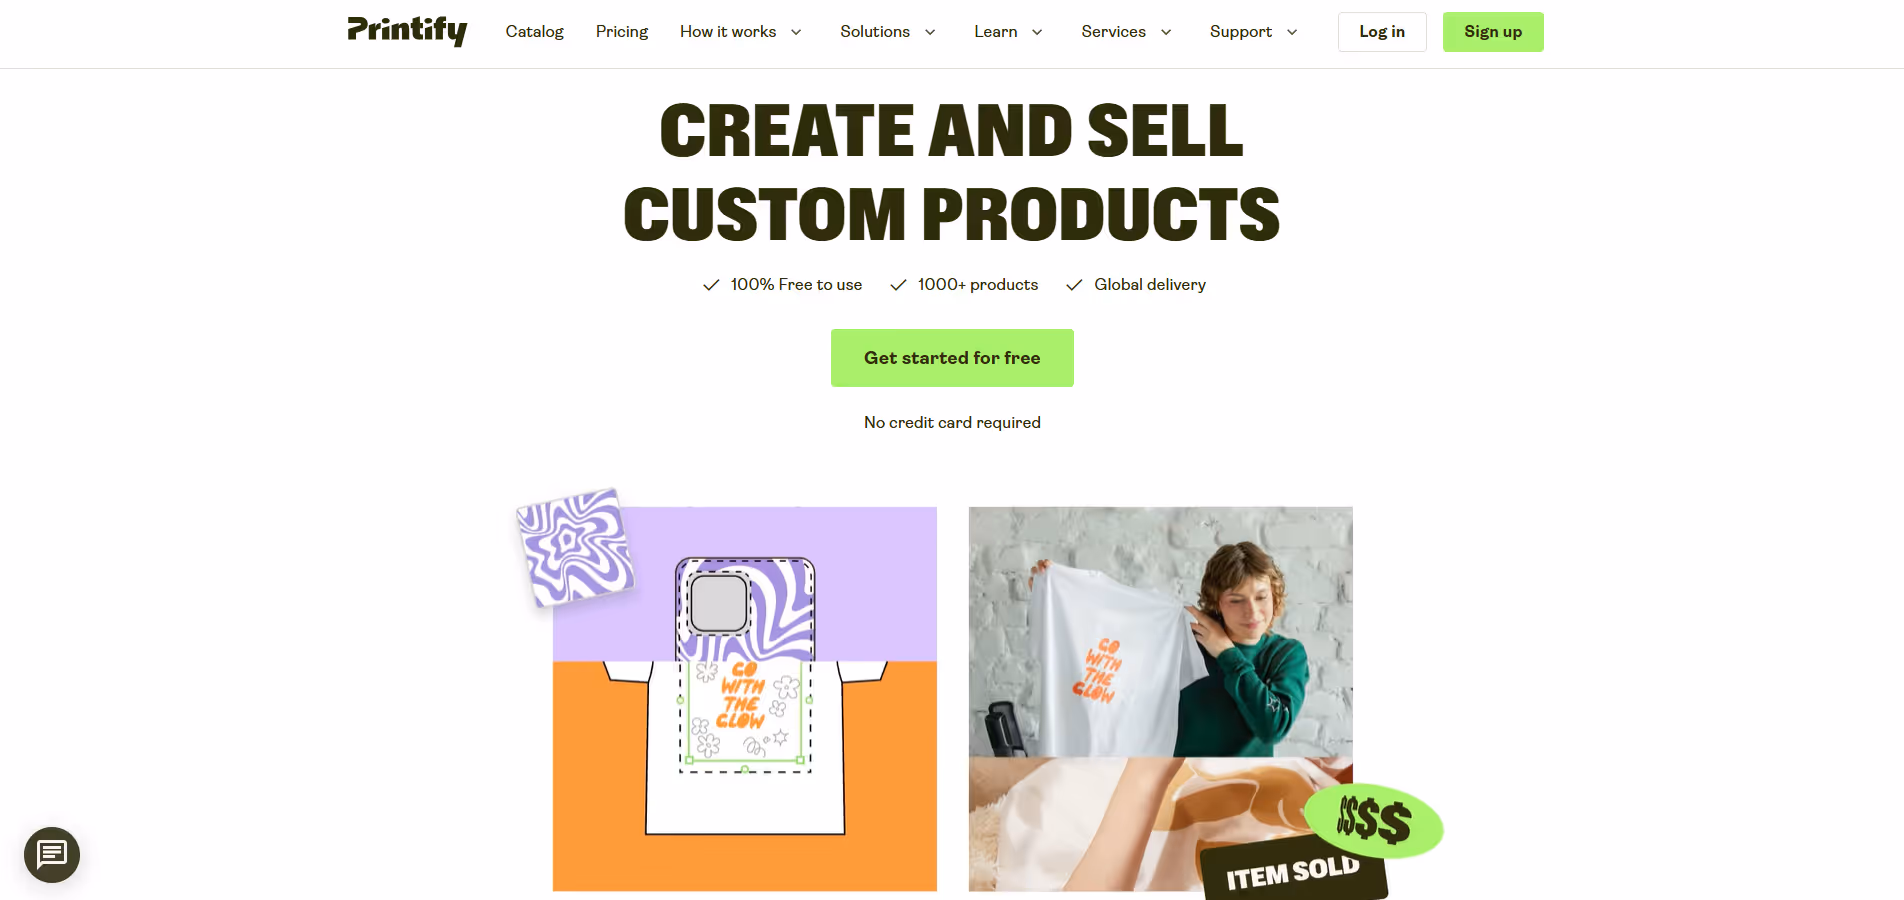The height and width of the screenshot is (900, 1904).
Task: Click the Log in button
Action: 1382,32
